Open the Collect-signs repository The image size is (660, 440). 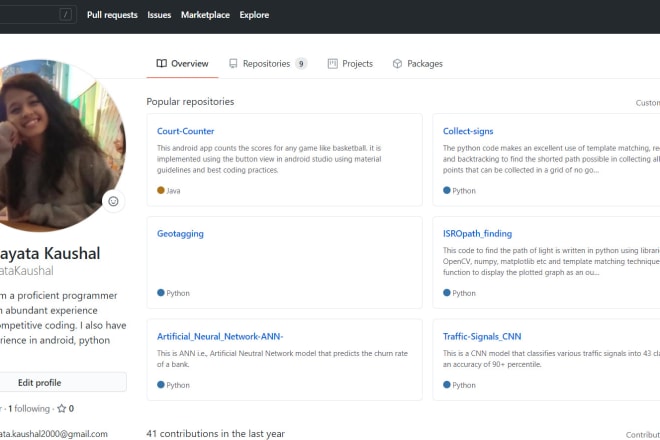[x=468, y=131]
